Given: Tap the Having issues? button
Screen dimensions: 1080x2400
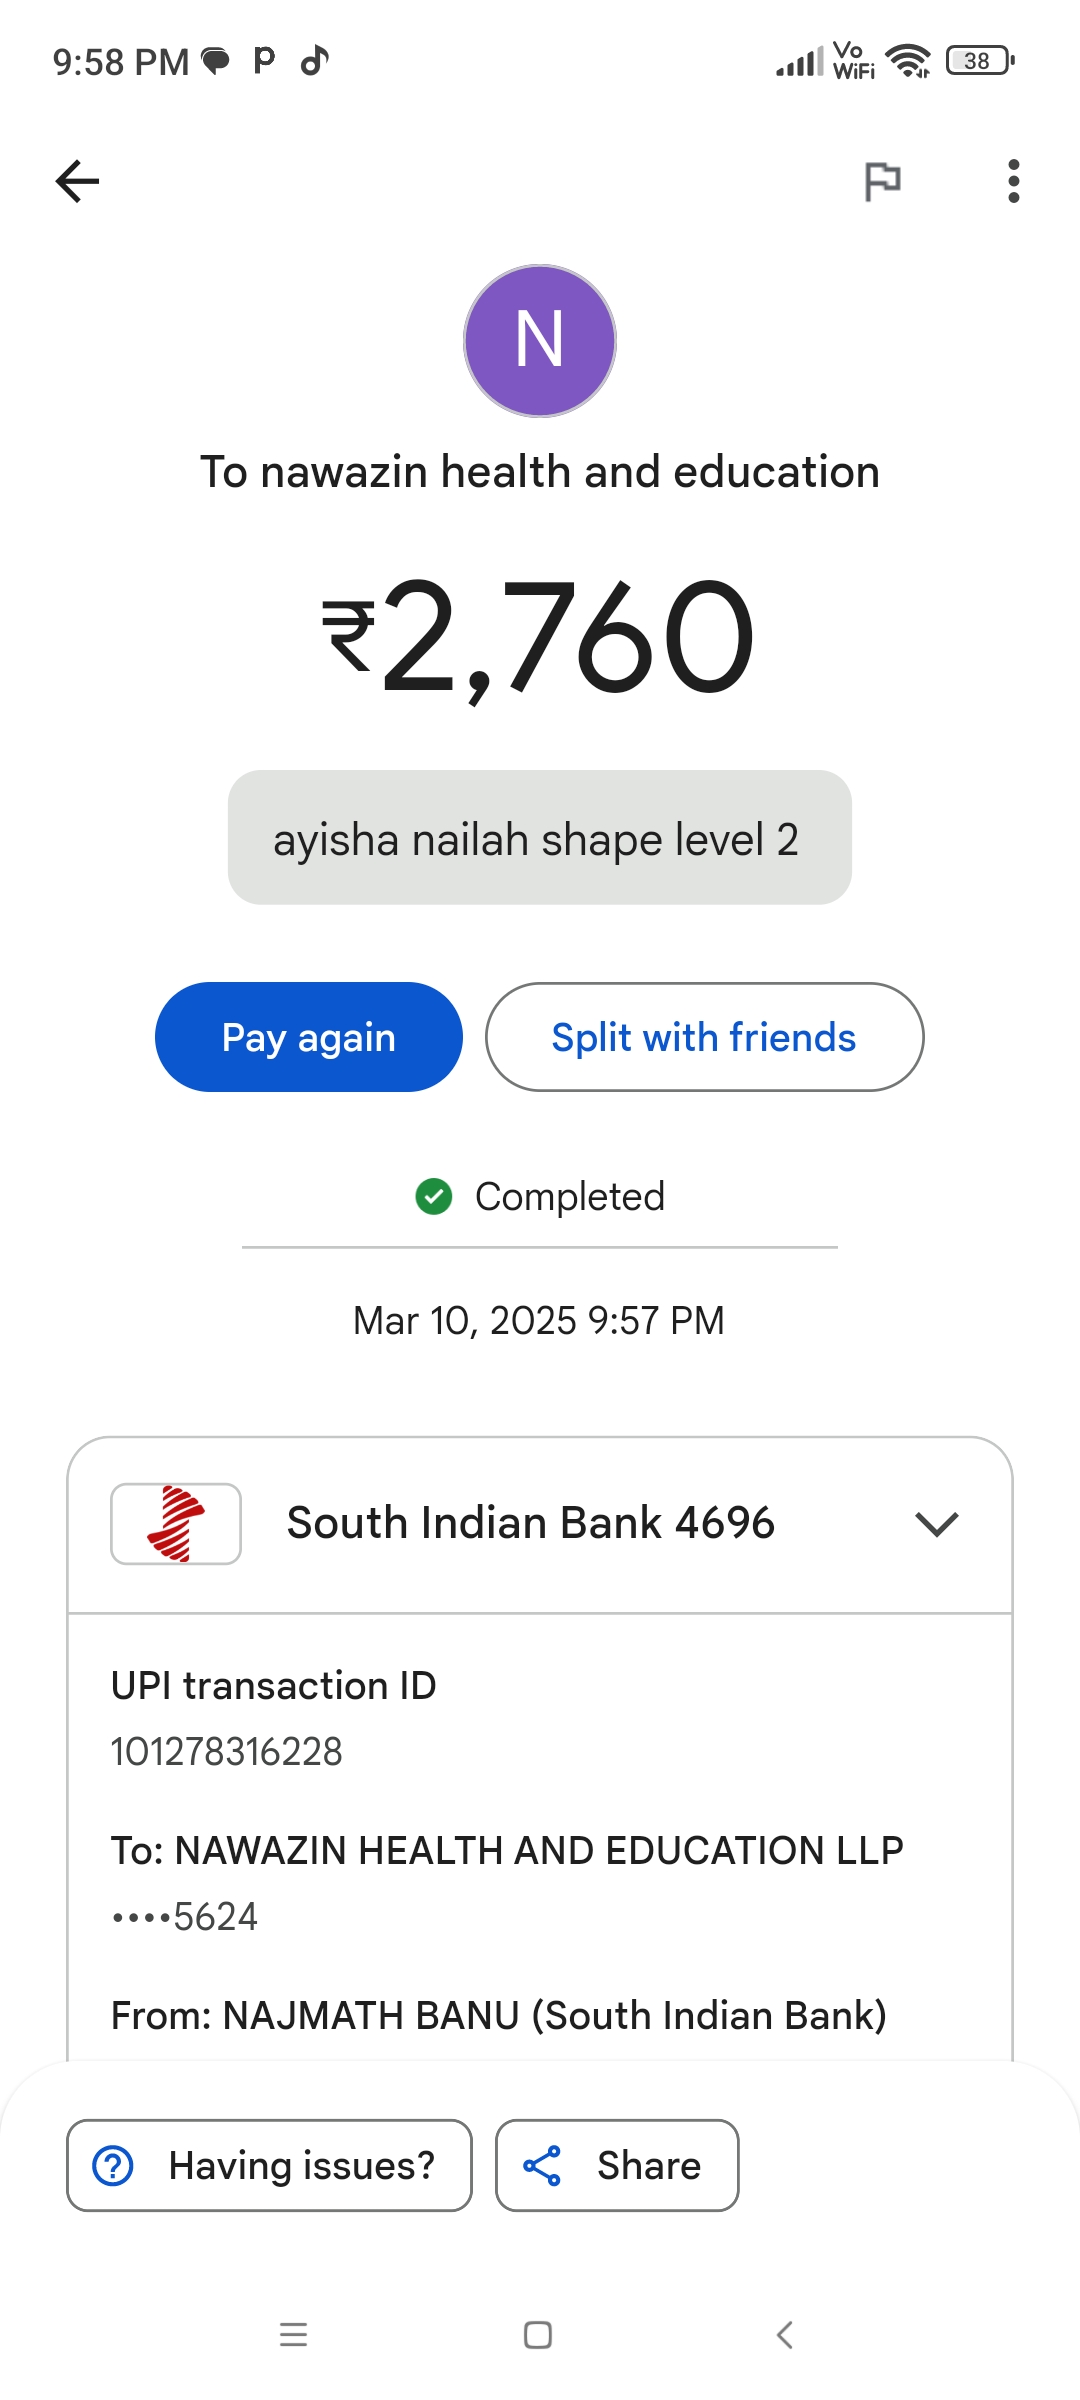Looking at the screenshot, I should (x=269, y=2165).
